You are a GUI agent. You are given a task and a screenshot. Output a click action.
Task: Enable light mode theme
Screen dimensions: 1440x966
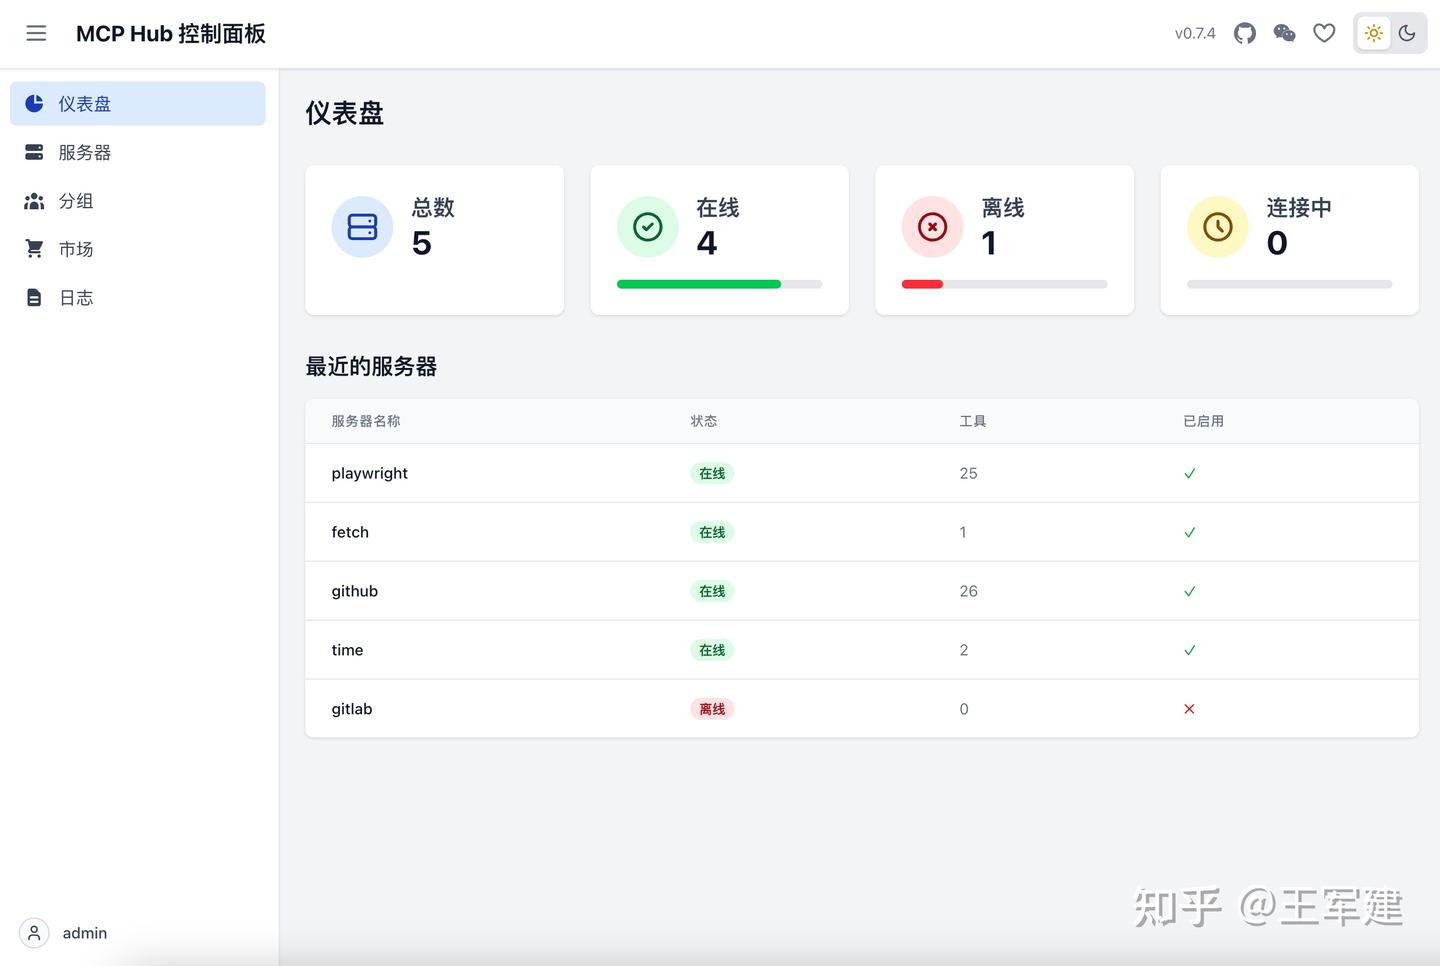[x=1373, y=33]
